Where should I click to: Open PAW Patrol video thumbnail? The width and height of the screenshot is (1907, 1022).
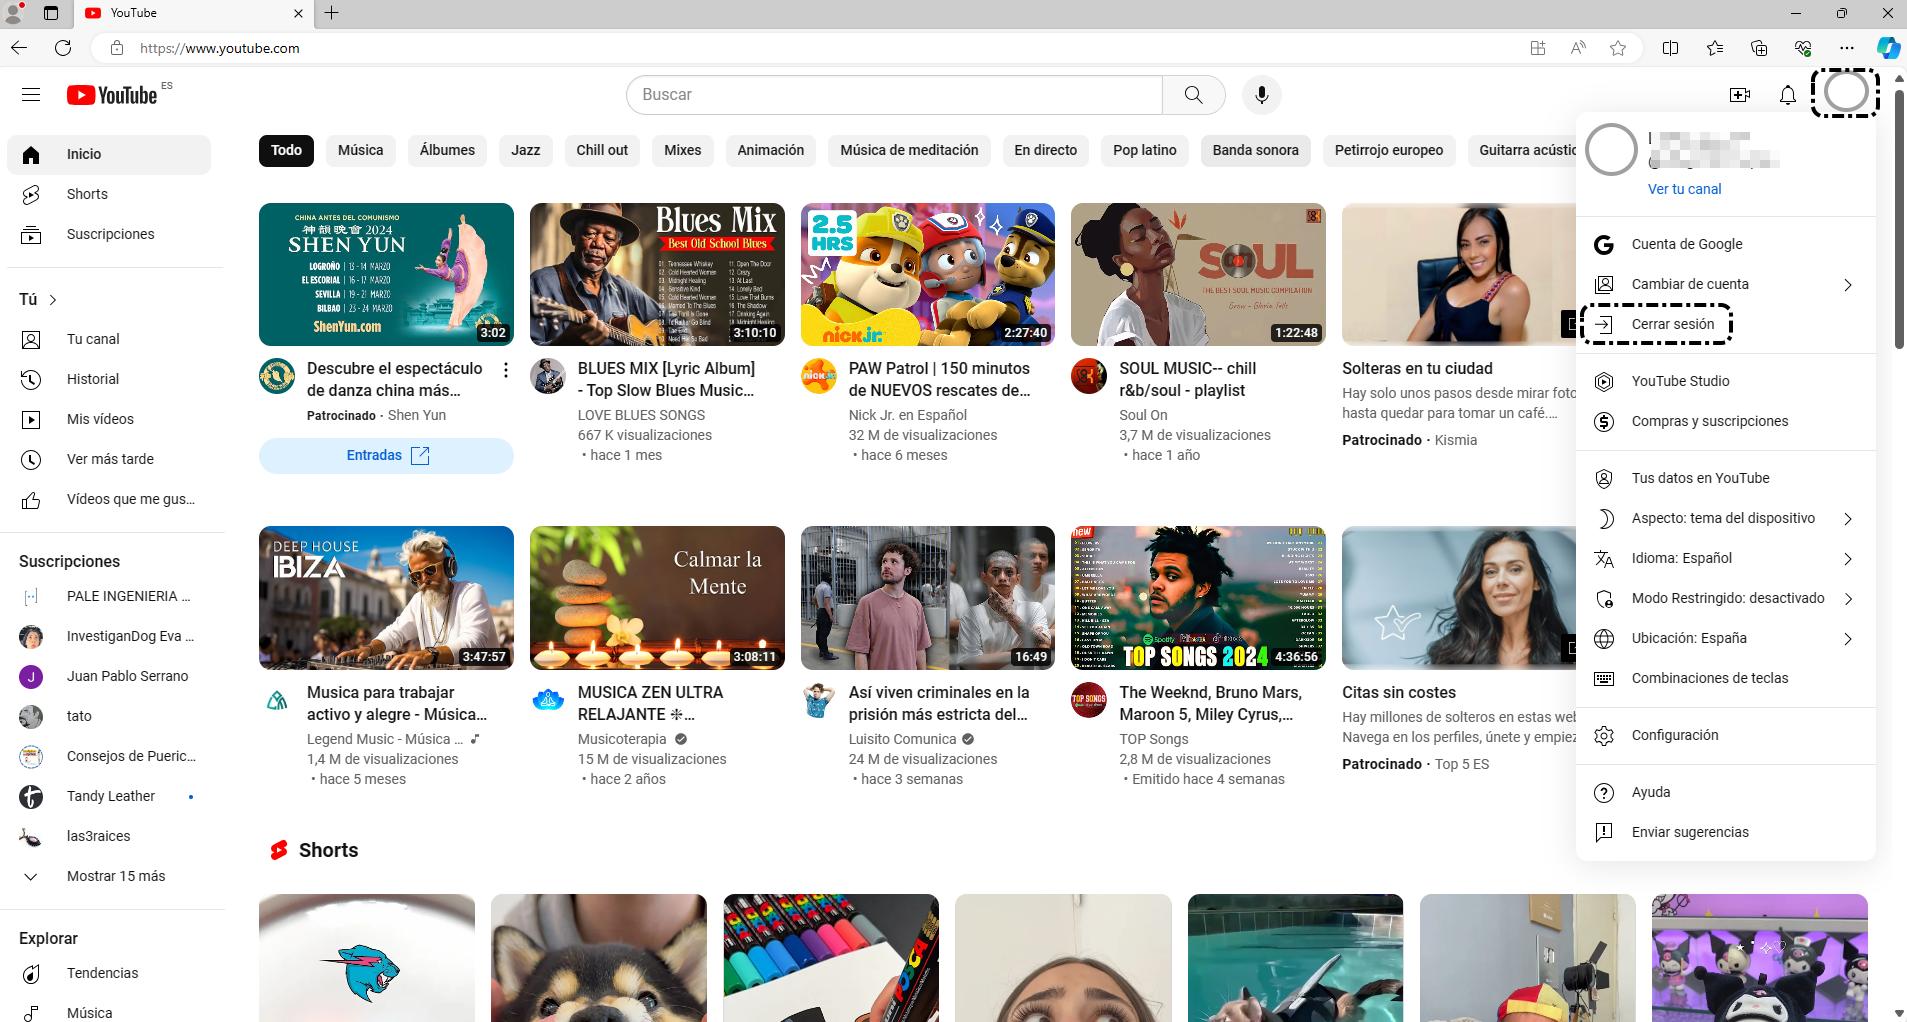928,274
